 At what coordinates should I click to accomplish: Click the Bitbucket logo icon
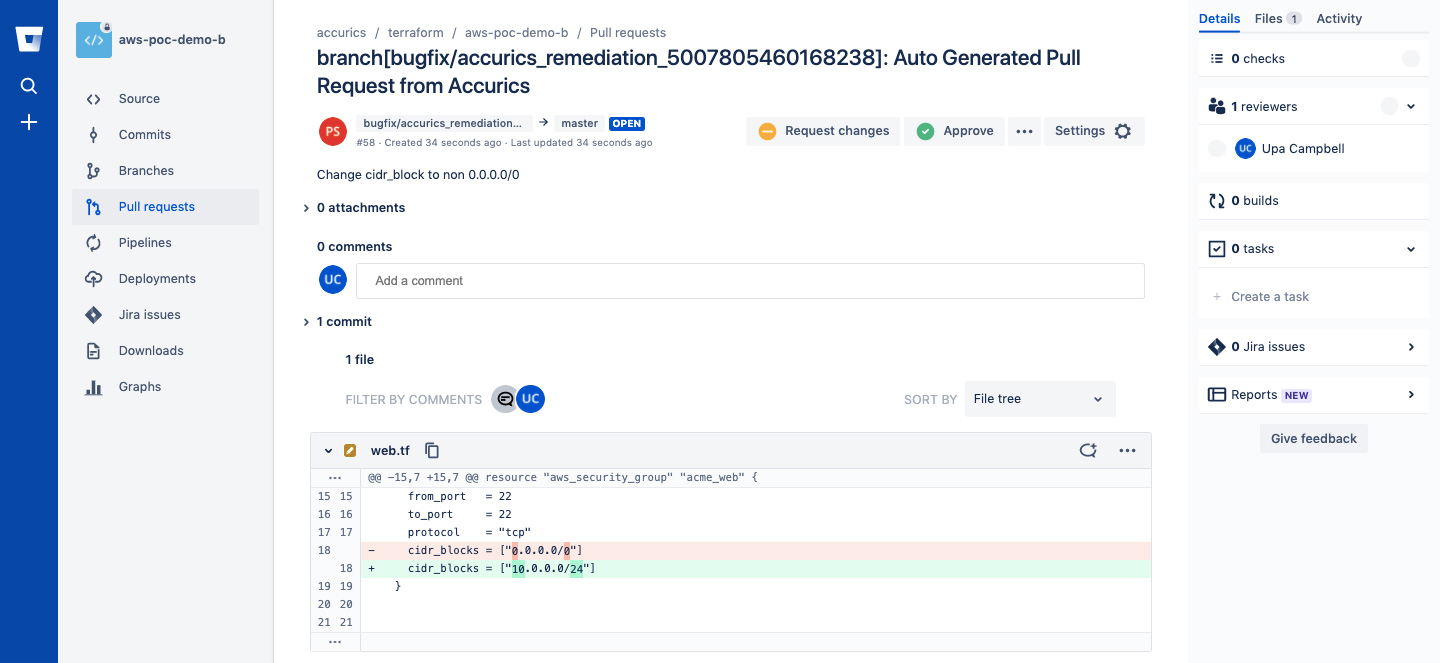29,39
